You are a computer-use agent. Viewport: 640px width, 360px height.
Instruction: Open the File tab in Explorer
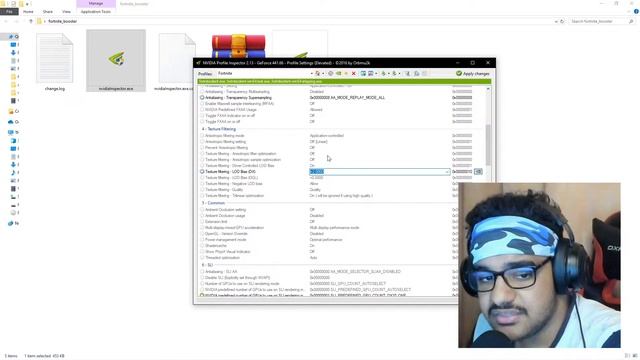pos(9,11)
